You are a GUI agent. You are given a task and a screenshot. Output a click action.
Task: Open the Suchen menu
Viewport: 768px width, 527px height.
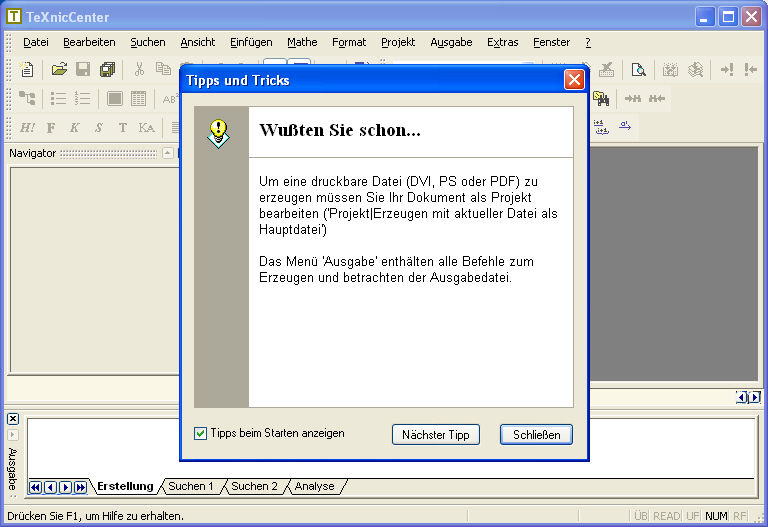click(x=148, y=42)
